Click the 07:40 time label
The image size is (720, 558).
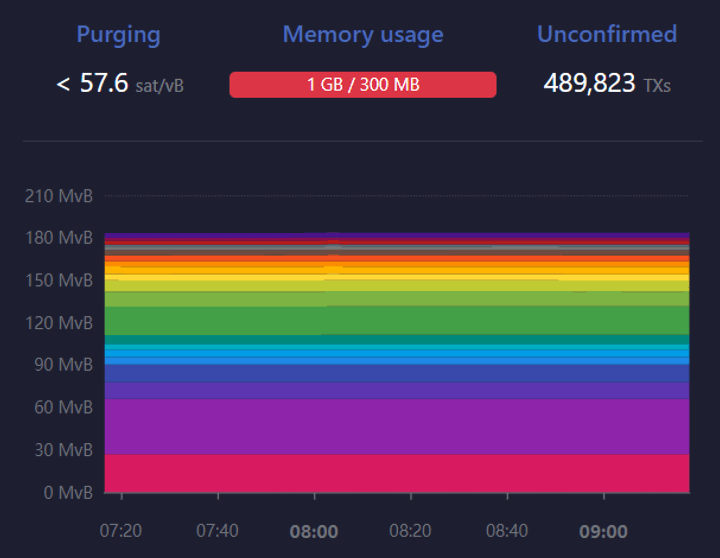tap(217, 531)
